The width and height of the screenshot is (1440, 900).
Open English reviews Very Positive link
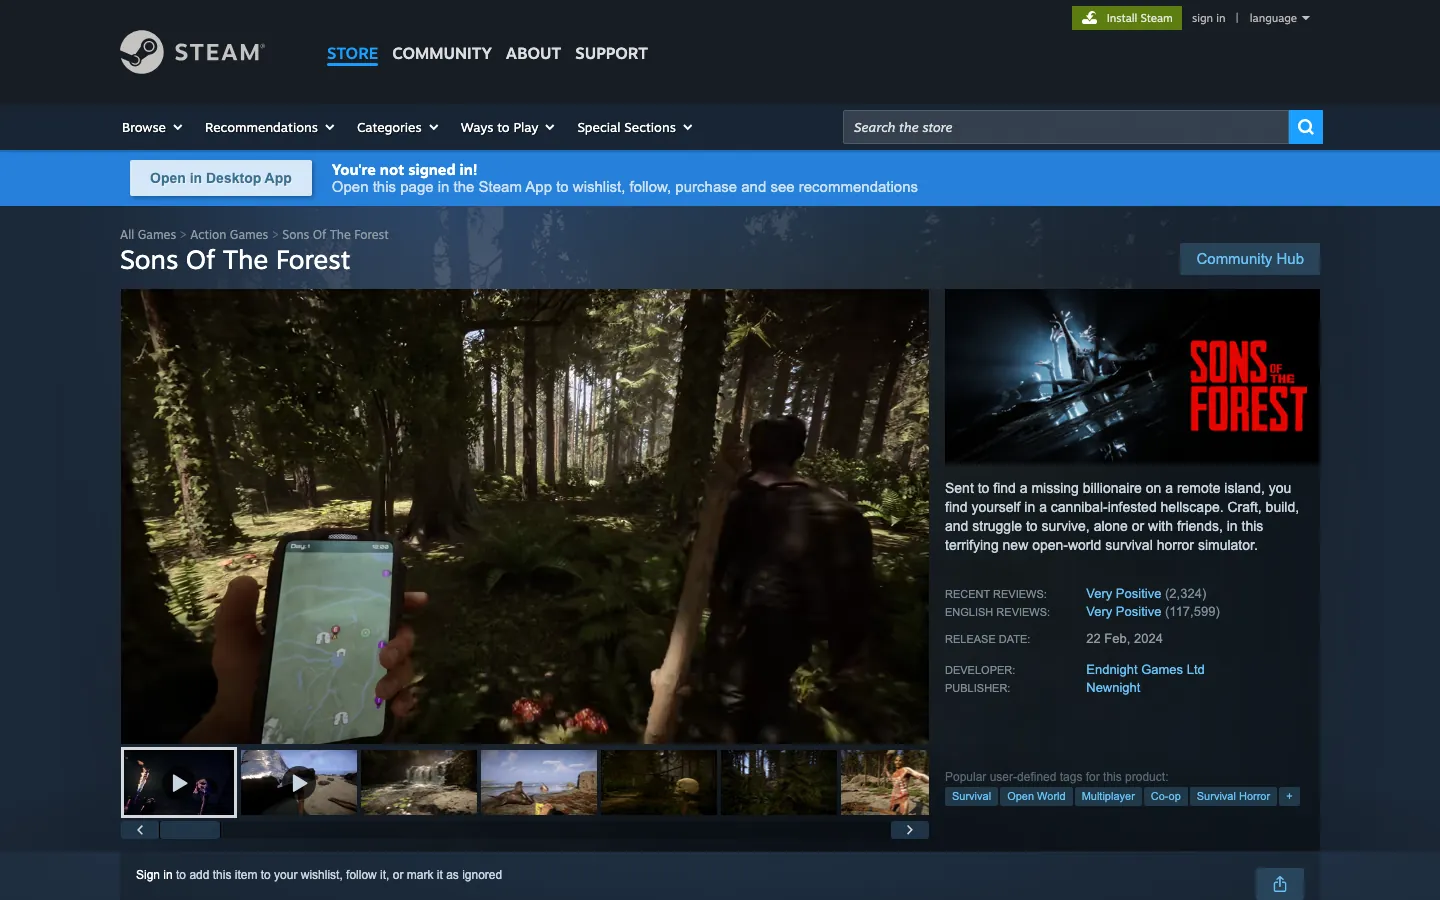[1123, 611]
